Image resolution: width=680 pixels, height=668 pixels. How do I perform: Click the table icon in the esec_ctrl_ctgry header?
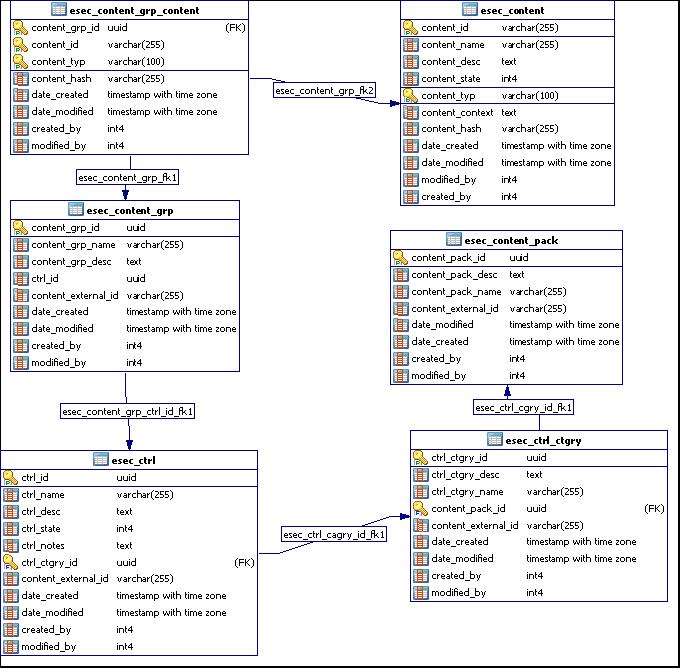(494, 440)
